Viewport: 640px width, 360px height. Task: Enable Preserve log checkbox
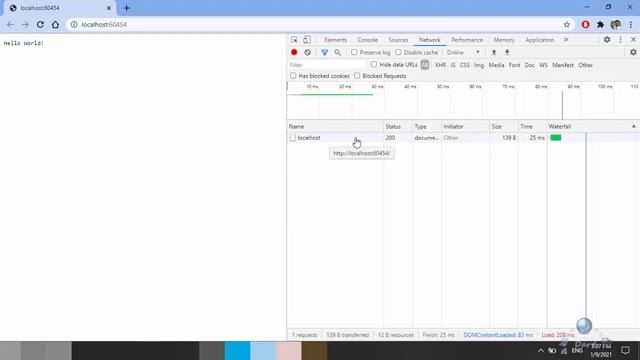click(354, 52)
